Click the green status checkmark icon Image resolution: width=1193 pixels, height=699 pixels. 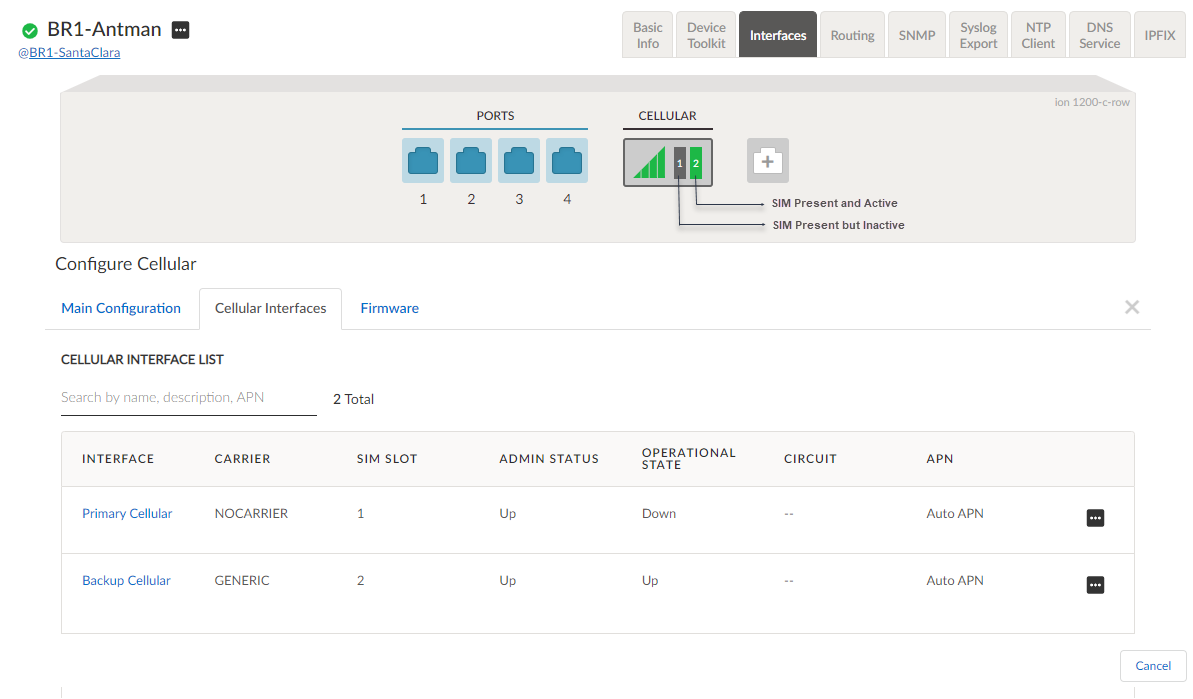coord(30,30)
